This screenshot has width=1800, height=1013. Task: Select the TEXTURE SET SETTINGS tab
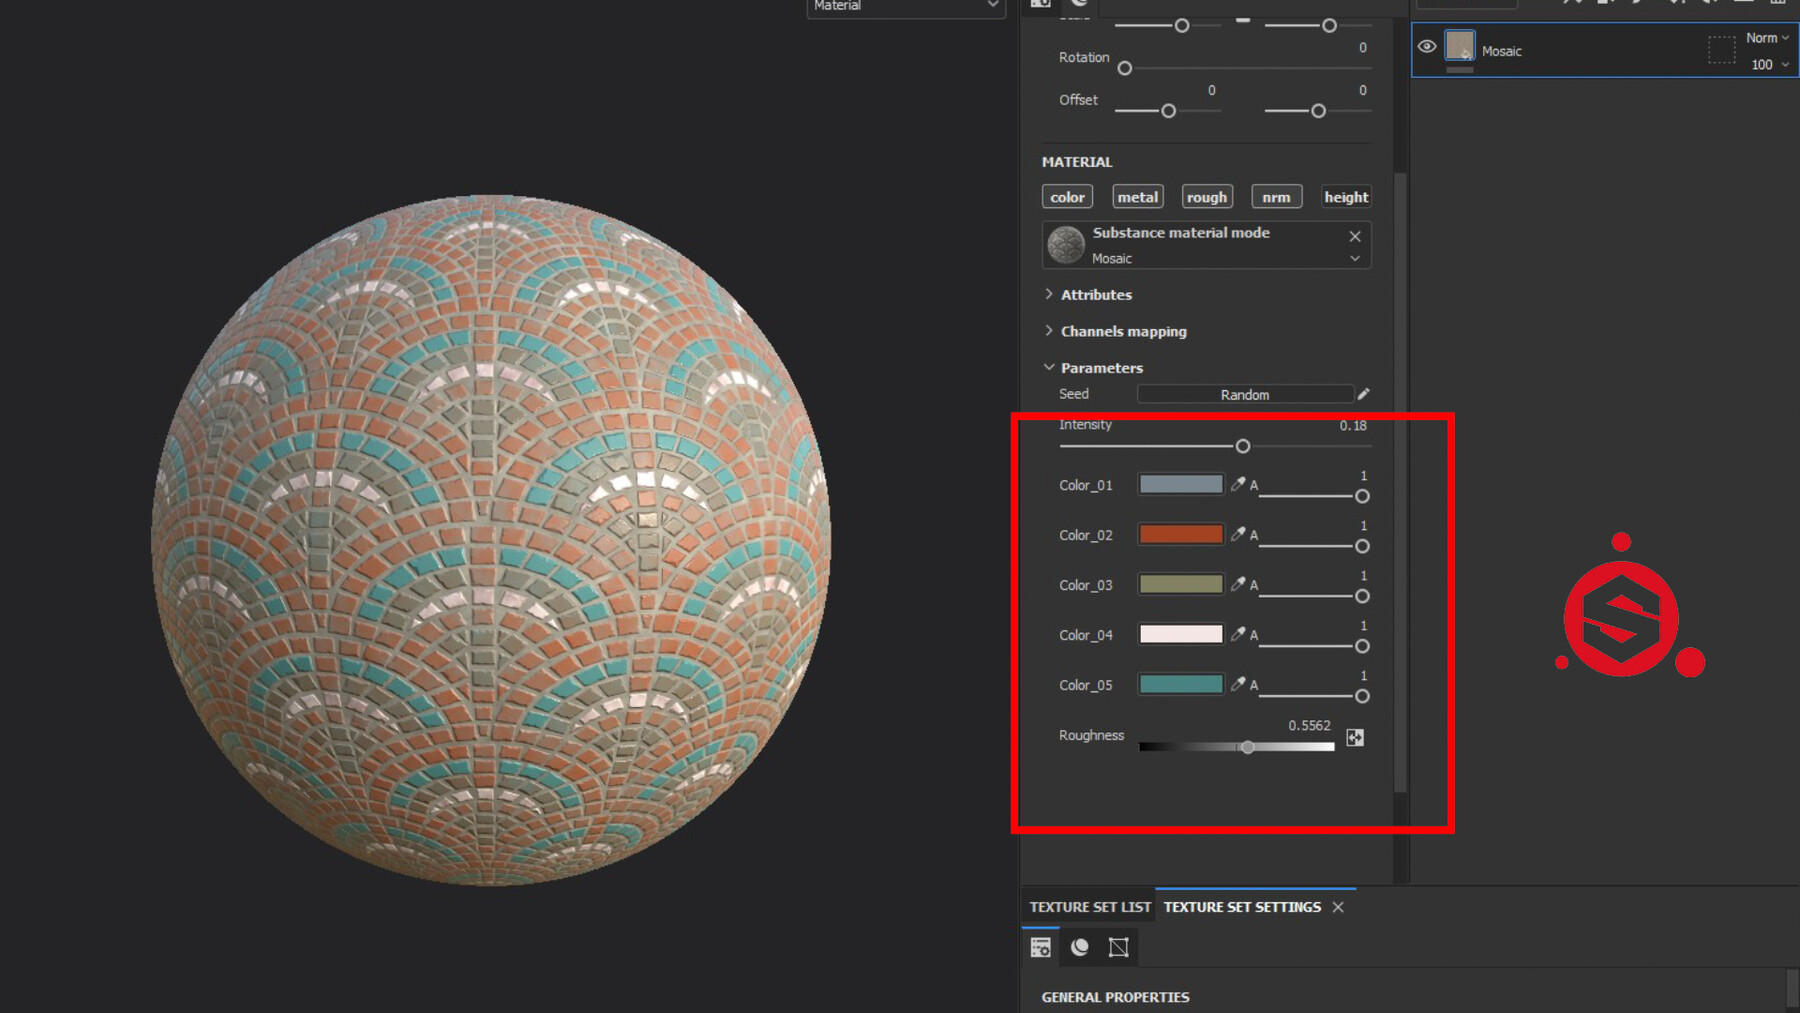click(1243, 906)
